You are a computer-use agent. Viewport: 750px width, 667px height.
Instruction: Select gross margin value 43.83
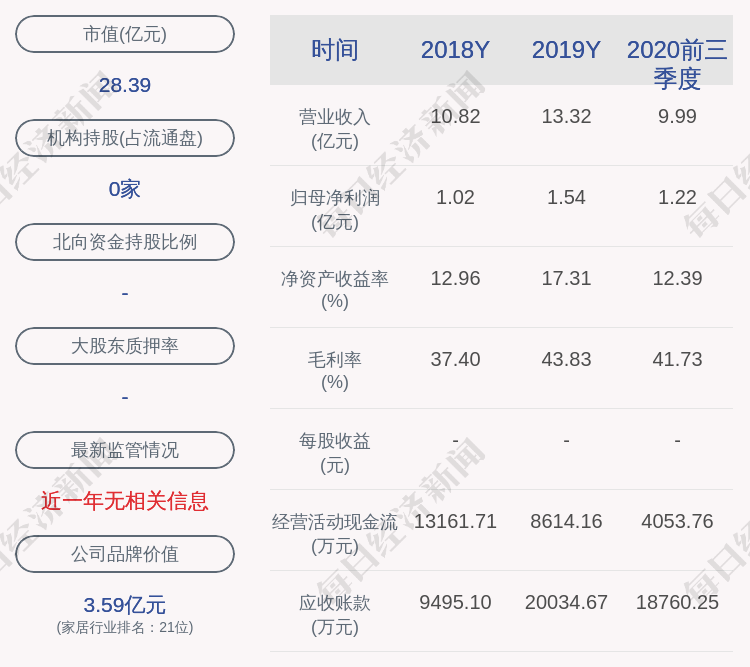coord(566,359)
